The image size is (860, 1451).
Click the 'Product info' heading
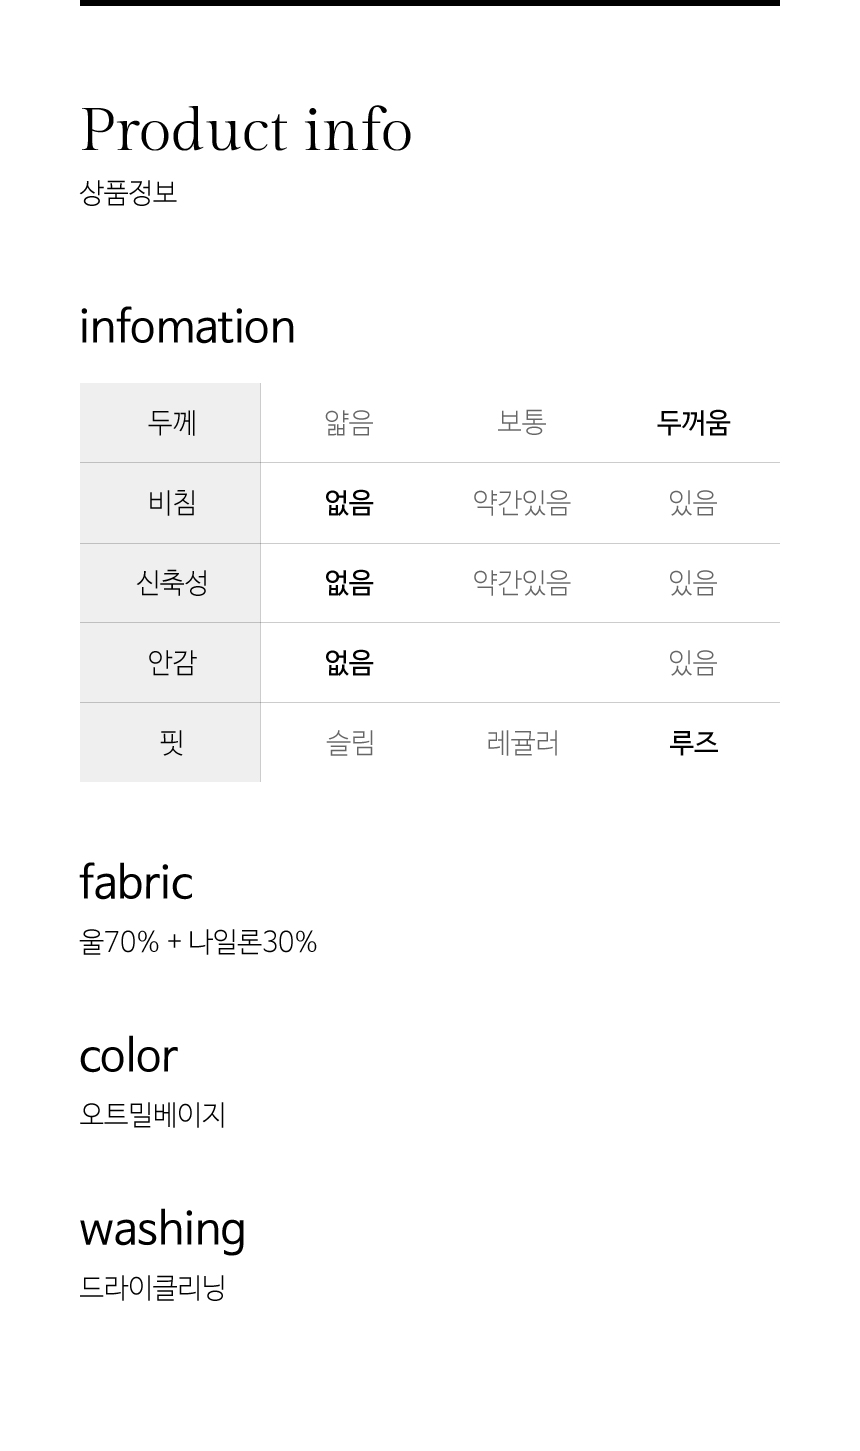246,130
